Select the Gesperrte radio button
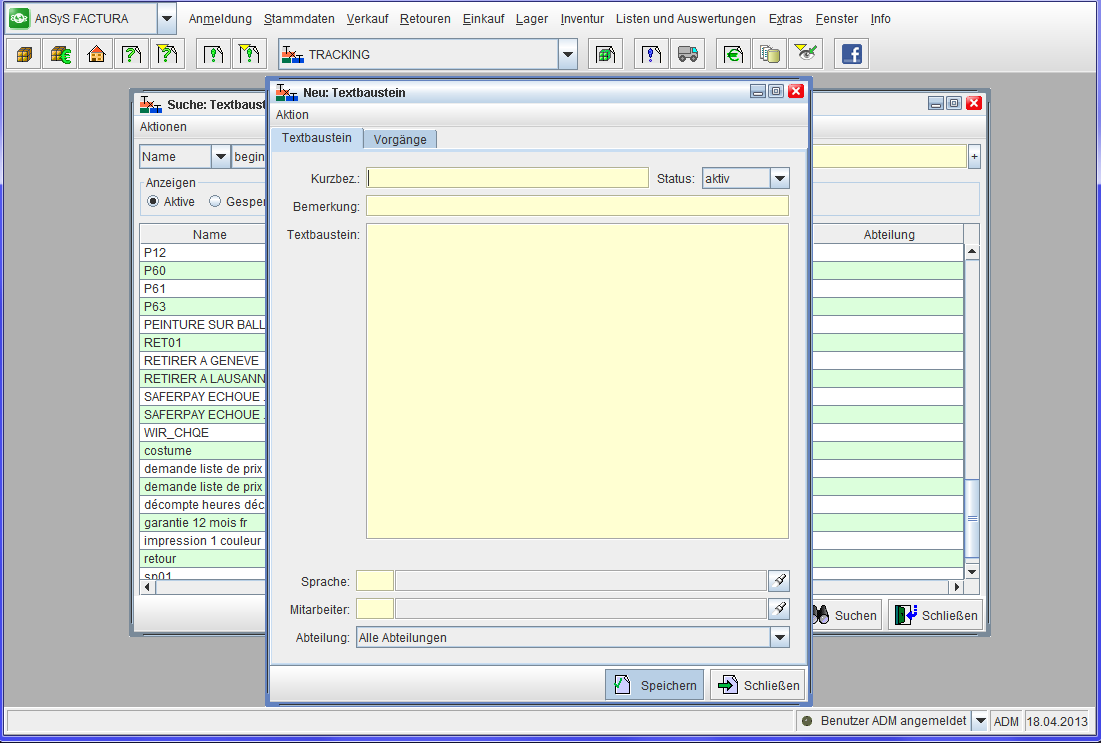 215,201
